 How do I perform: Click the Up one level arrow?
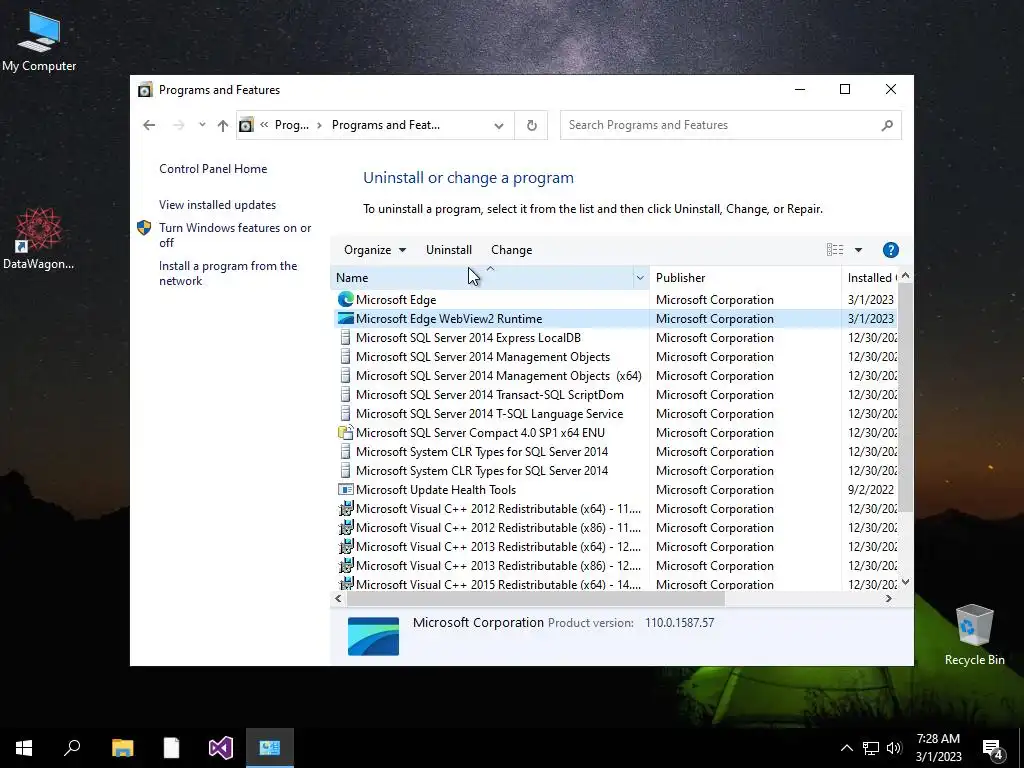pyautogui.click(x=223, y=125)
